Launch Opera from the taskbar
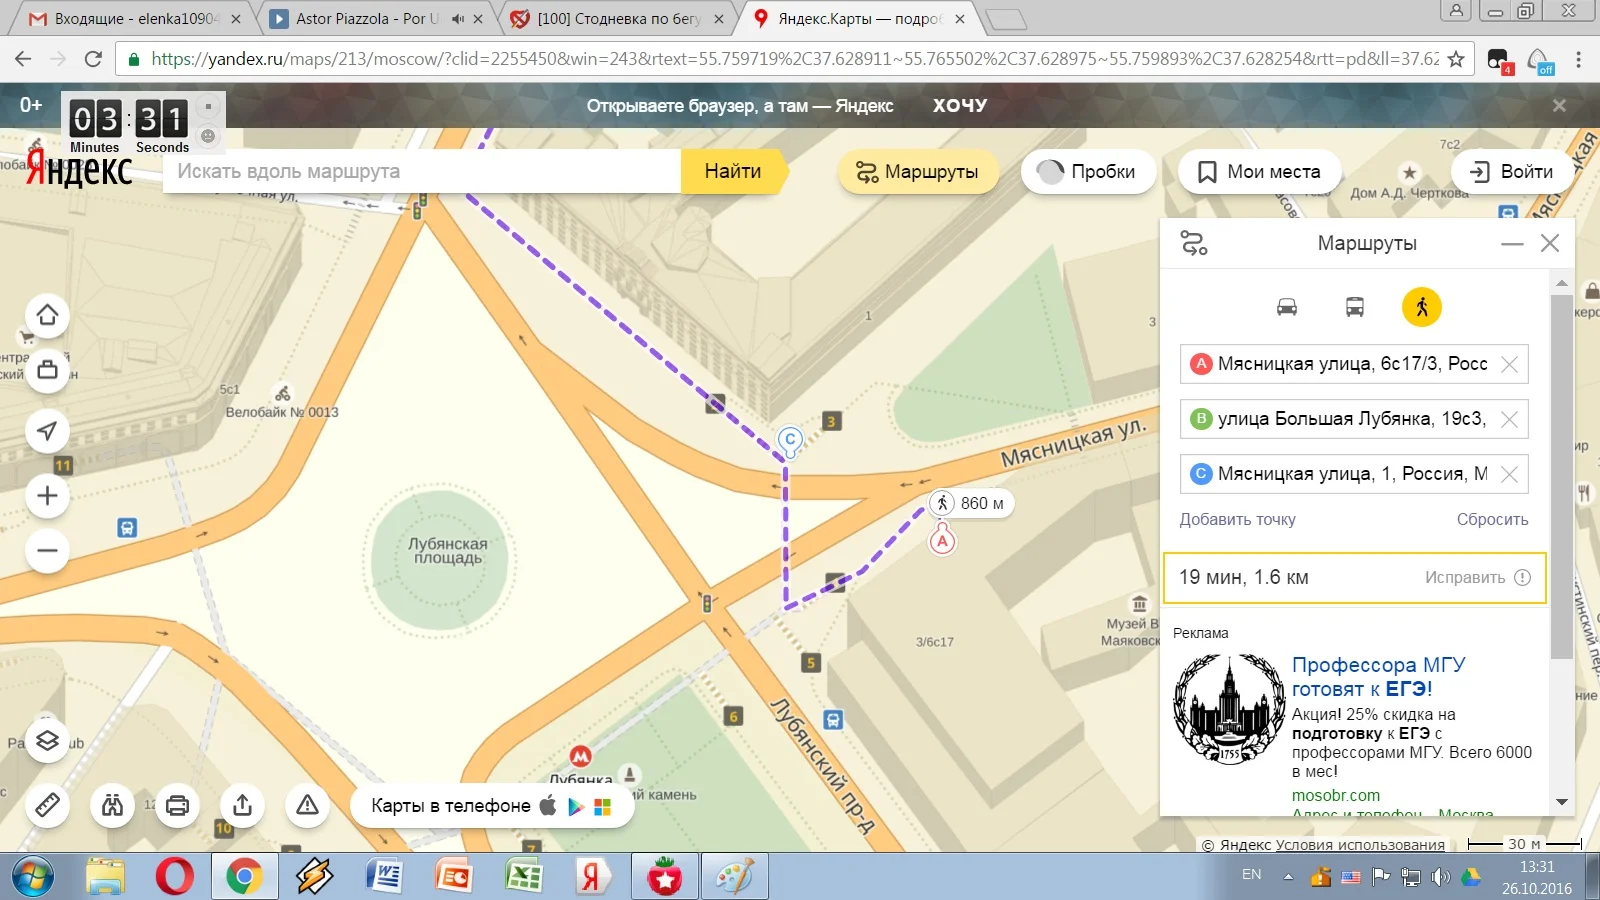Image resolution: width=1600 pixels, height=900 pixels. click(x=175, y=877)
